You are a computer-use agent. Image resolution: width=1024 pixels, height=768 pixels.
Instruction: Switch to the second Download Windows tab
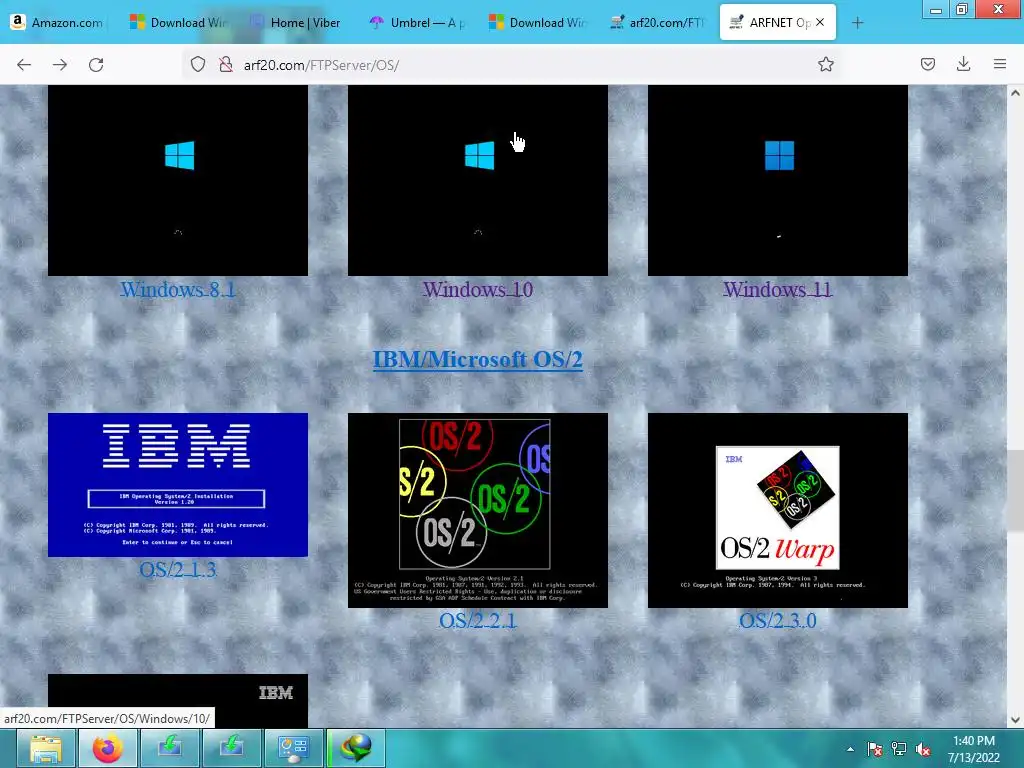537,23
